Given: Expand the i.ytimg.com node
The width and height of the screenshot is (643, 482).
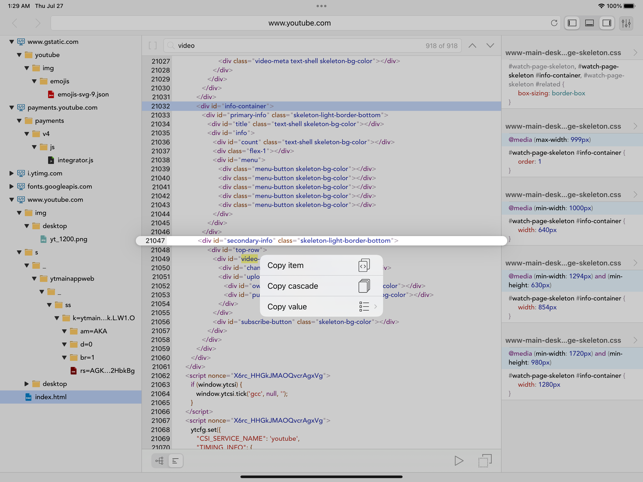Looking at the screenshot, I should (x=11, y=173).
